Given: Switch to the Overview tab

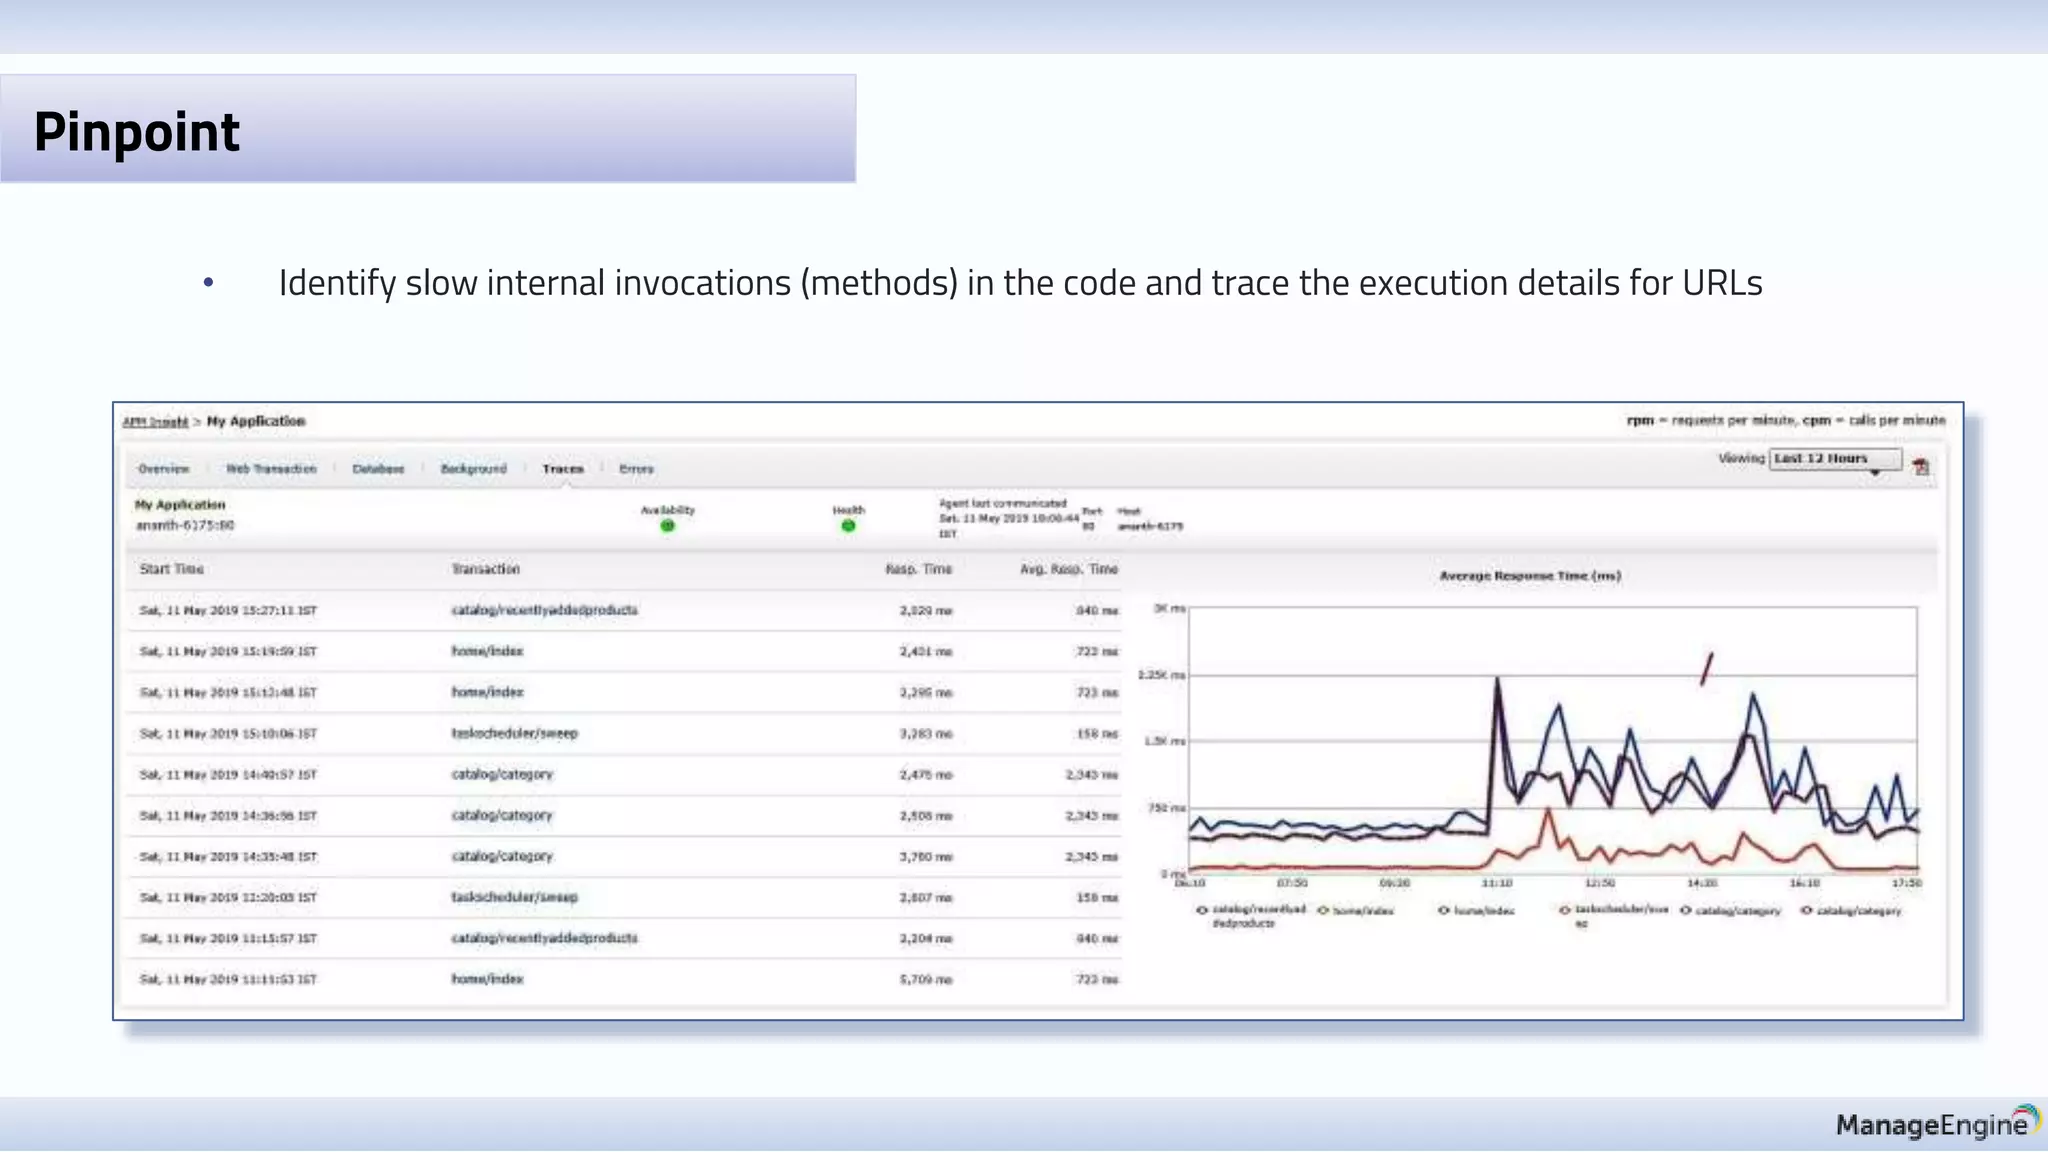Looking at the screenshot, I should 164,469.
